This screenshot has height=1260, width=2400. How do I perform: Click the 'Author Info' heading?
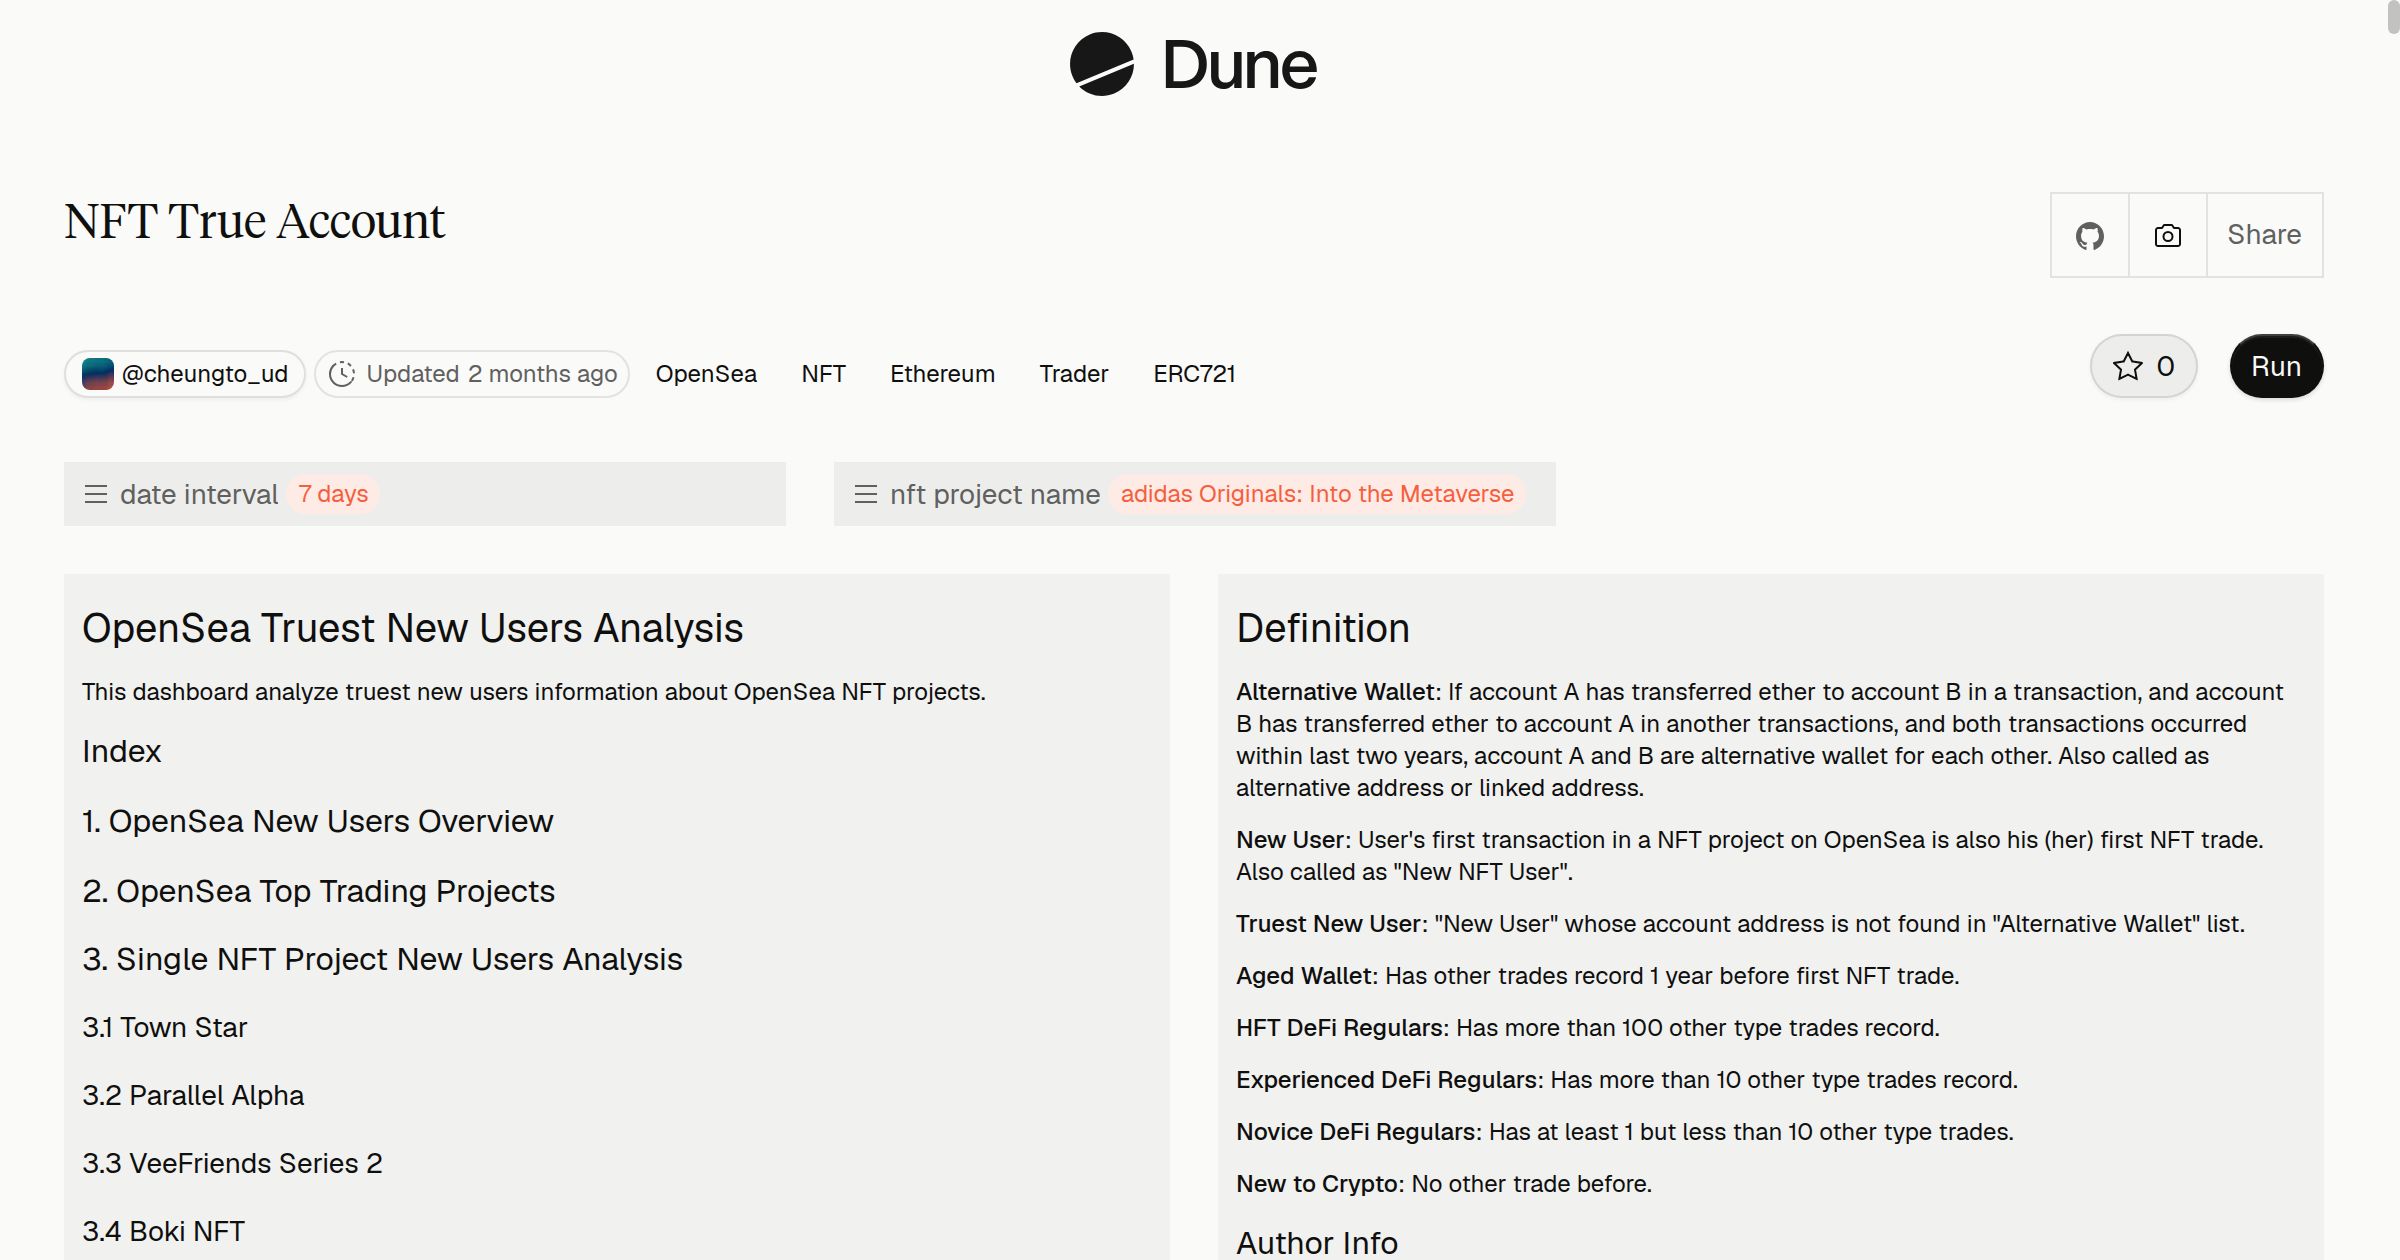1317,1242
